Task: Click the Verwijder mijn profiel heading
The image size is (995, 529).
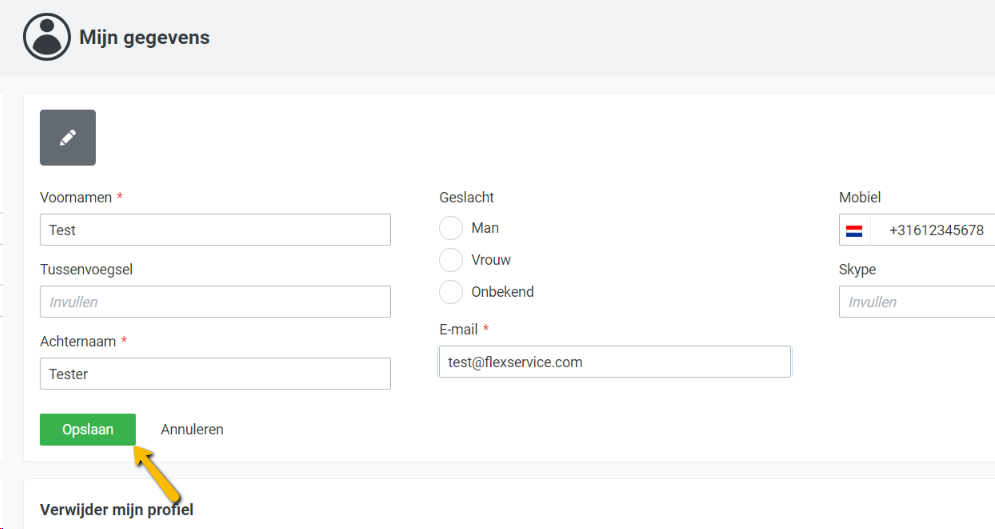Action: pyautogui.click(x=116, y=510)
